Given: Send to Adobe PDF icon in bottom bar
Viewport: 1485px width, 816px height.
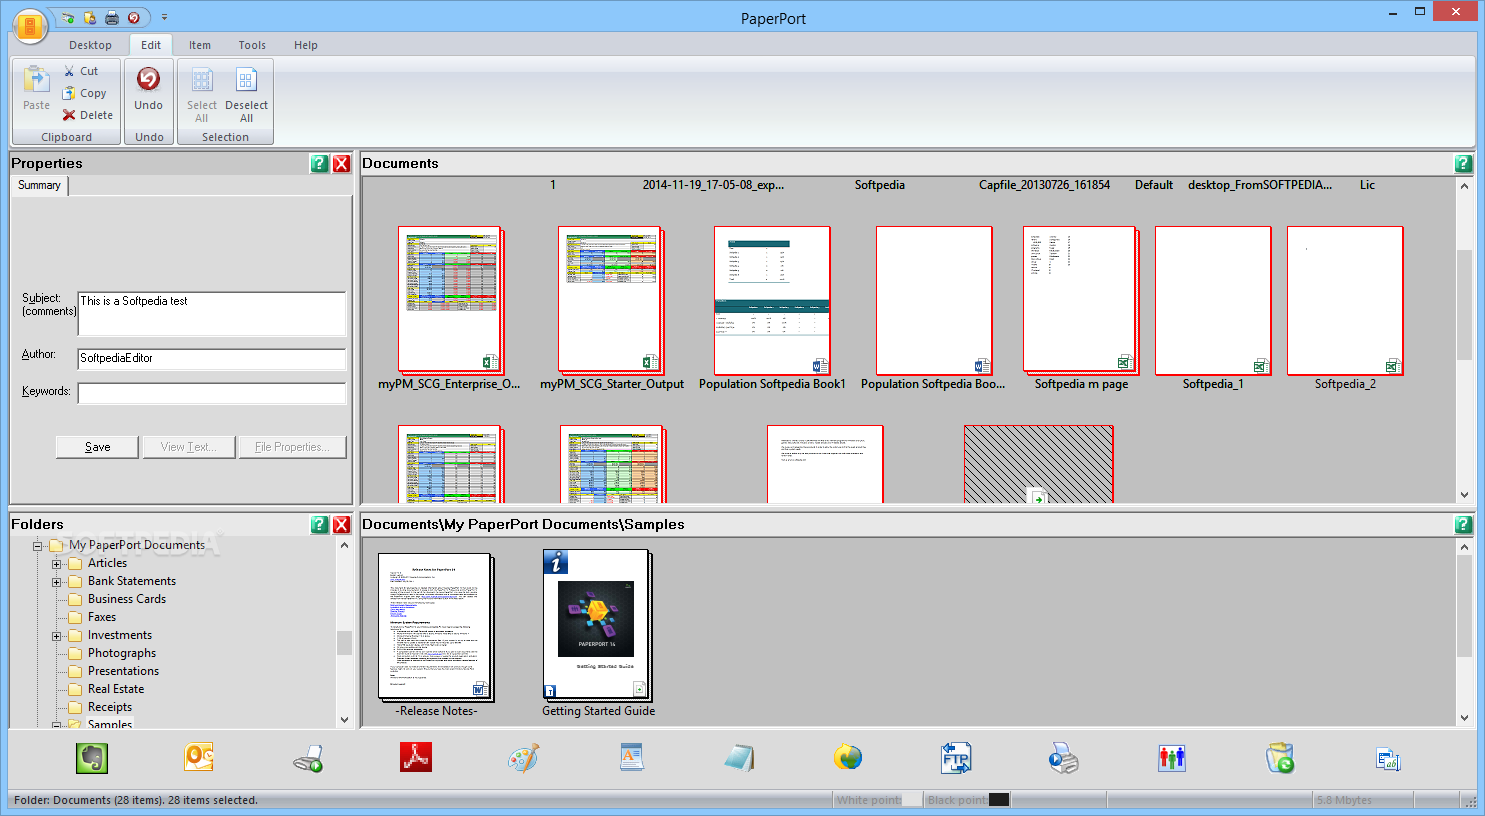Looking at the screenshot, I should pyautogui.click(x=415, y=758).
